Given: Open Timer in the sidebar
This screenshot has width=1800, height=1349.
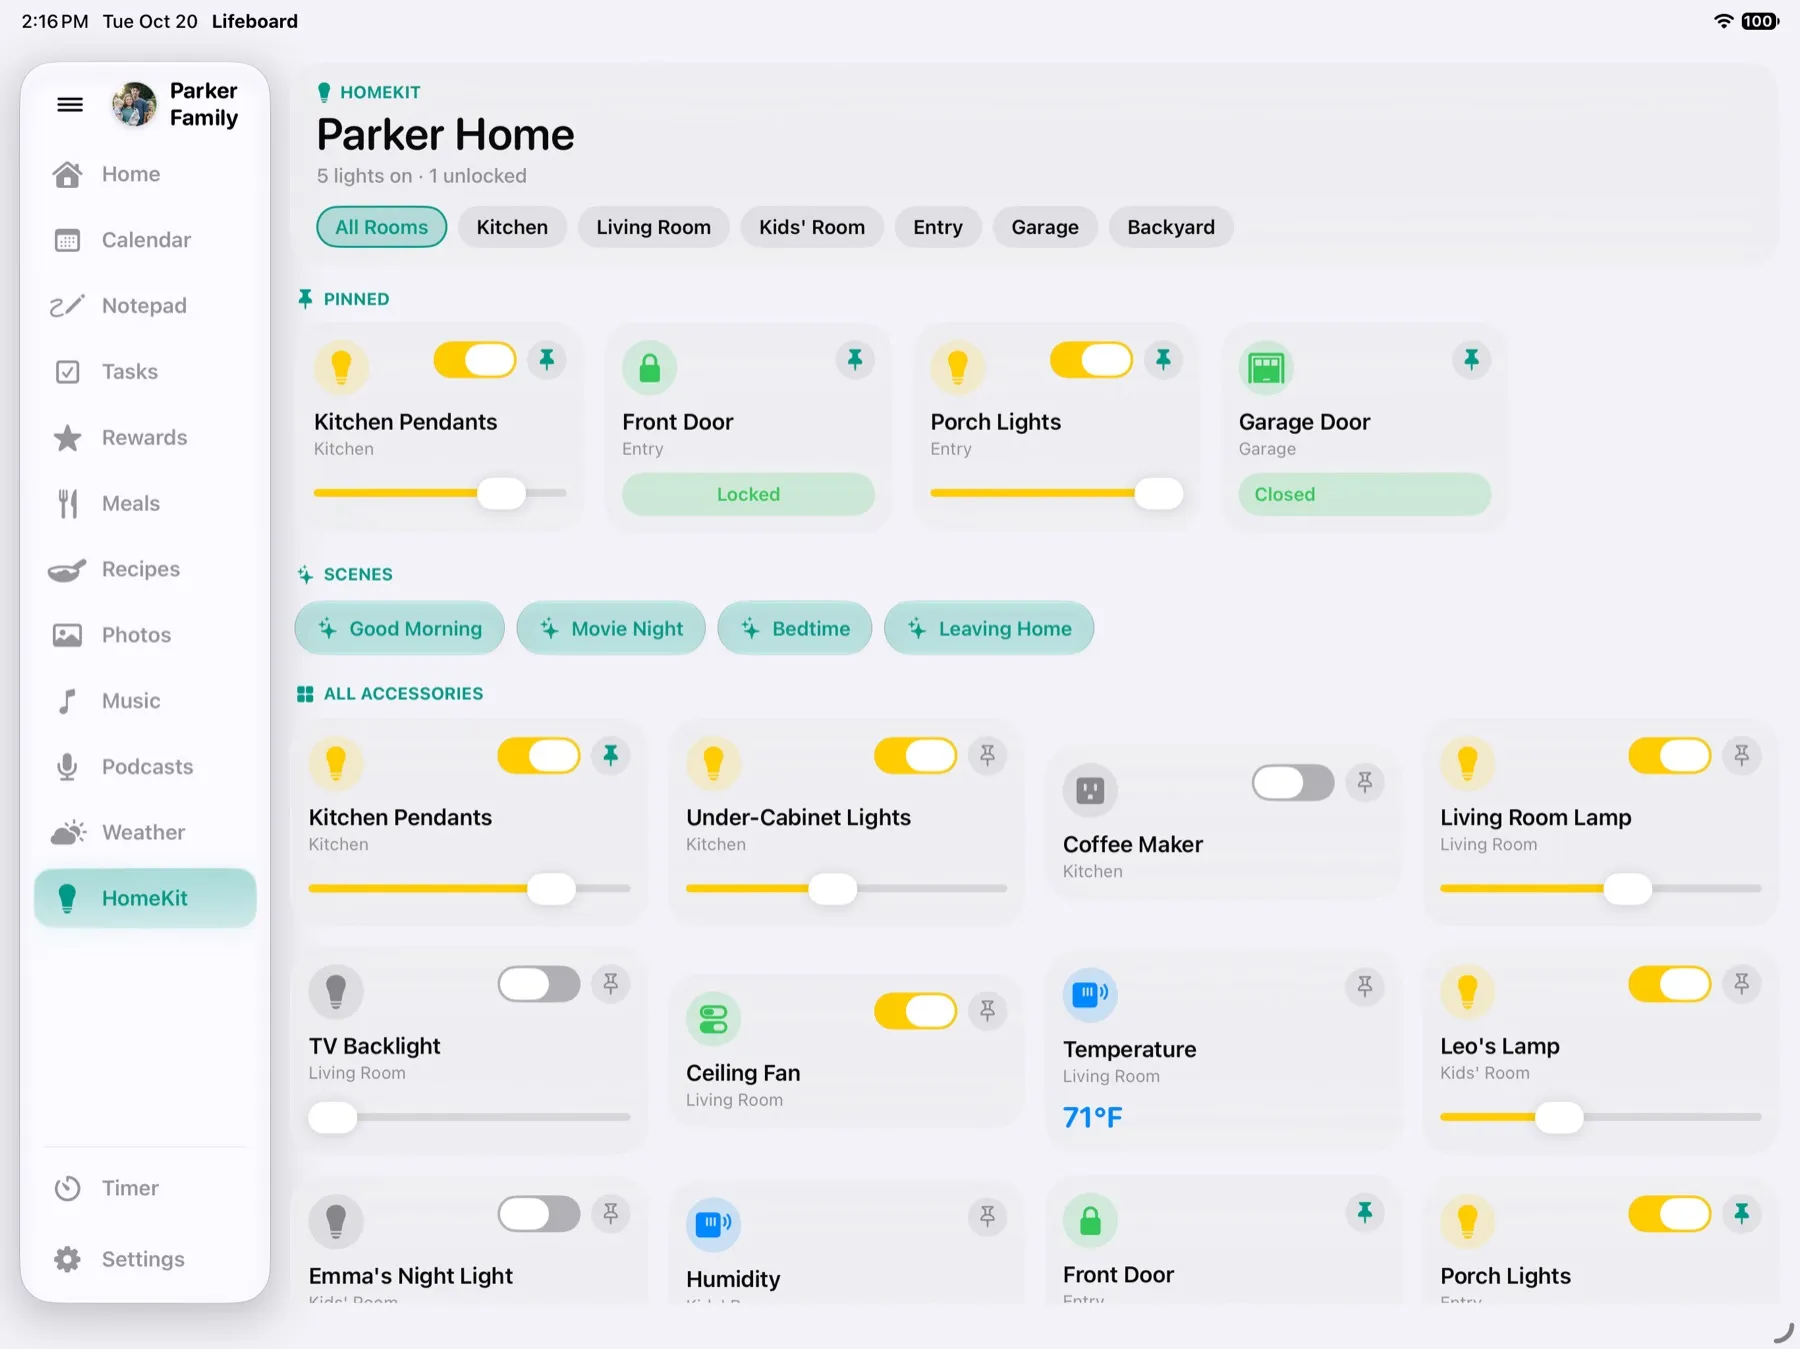Looking at the screenshot, I should [145, 1188].
